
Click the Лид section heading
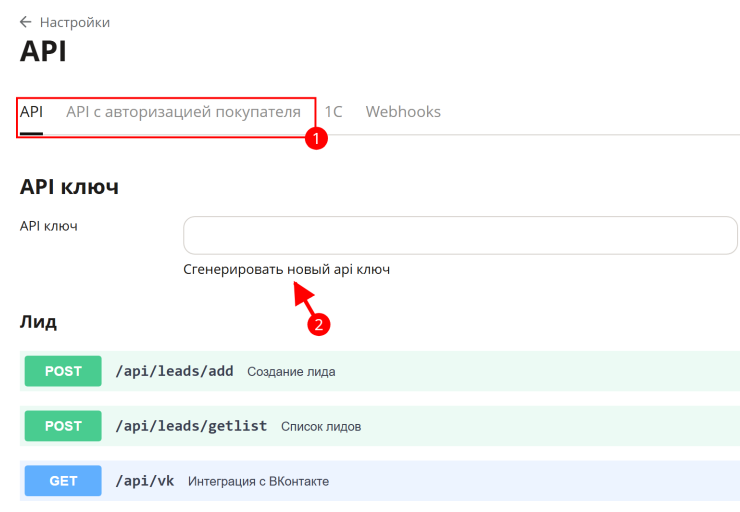38,322
